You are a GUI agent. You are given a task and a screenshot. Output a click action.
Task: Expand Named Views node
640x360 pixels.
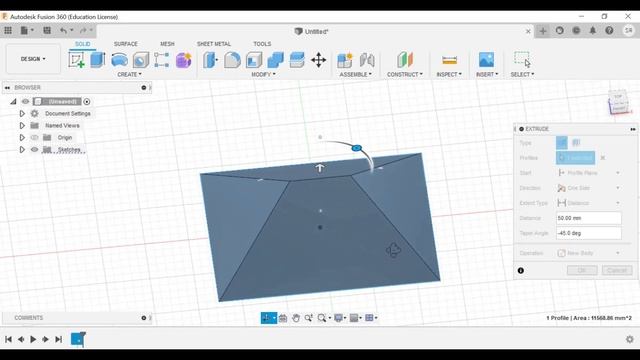[x=22, y=126]
